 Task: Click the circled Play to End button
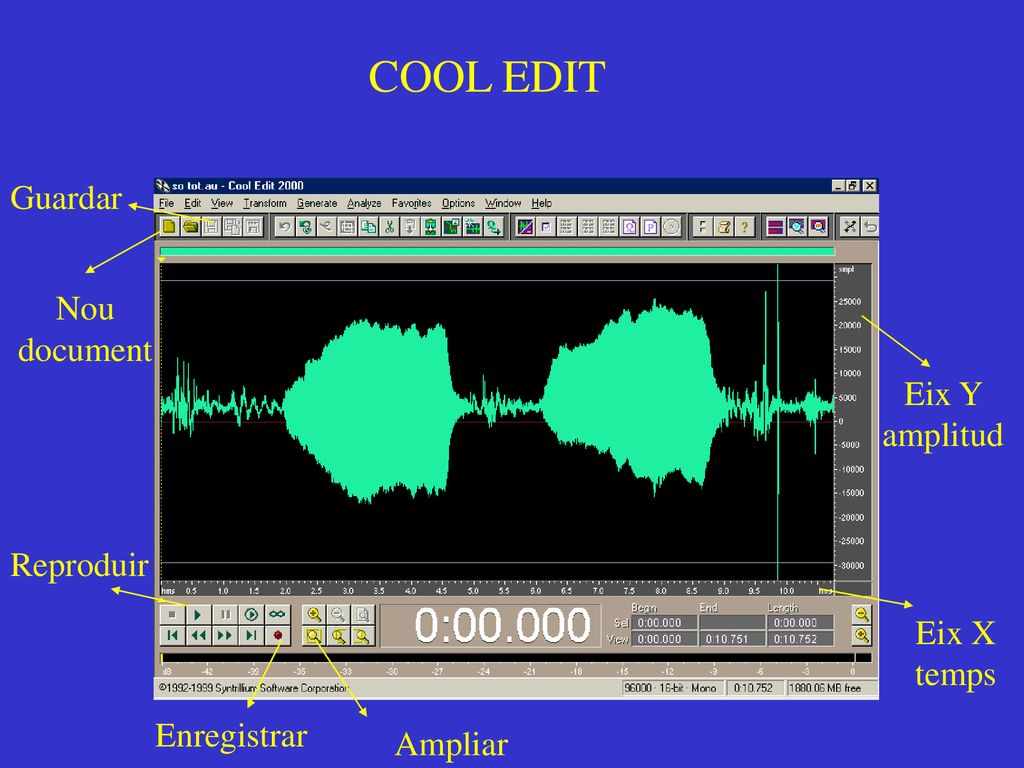coord(251,615)
